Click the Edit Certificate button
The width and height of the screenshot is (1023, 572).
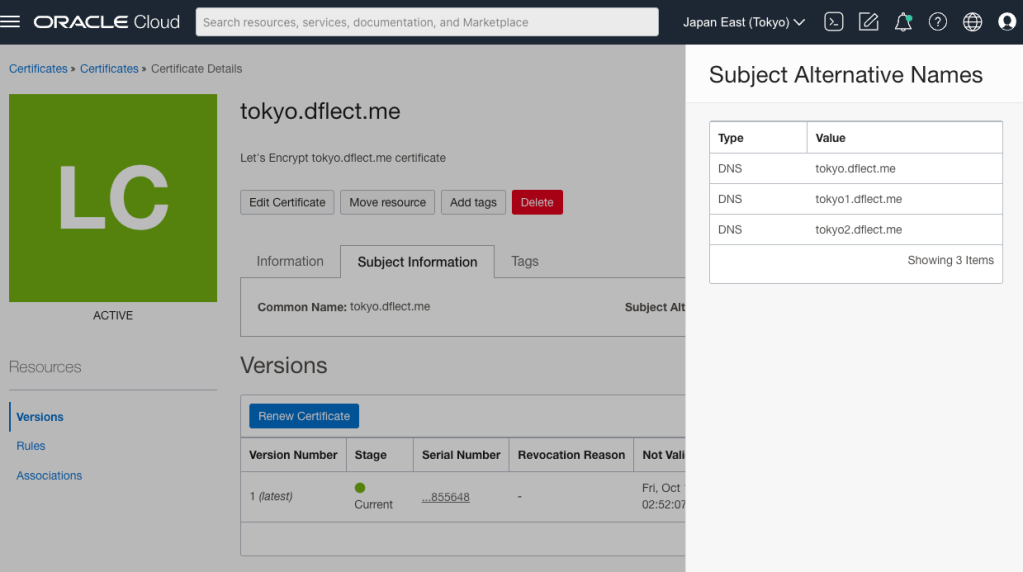click(287, 202)
